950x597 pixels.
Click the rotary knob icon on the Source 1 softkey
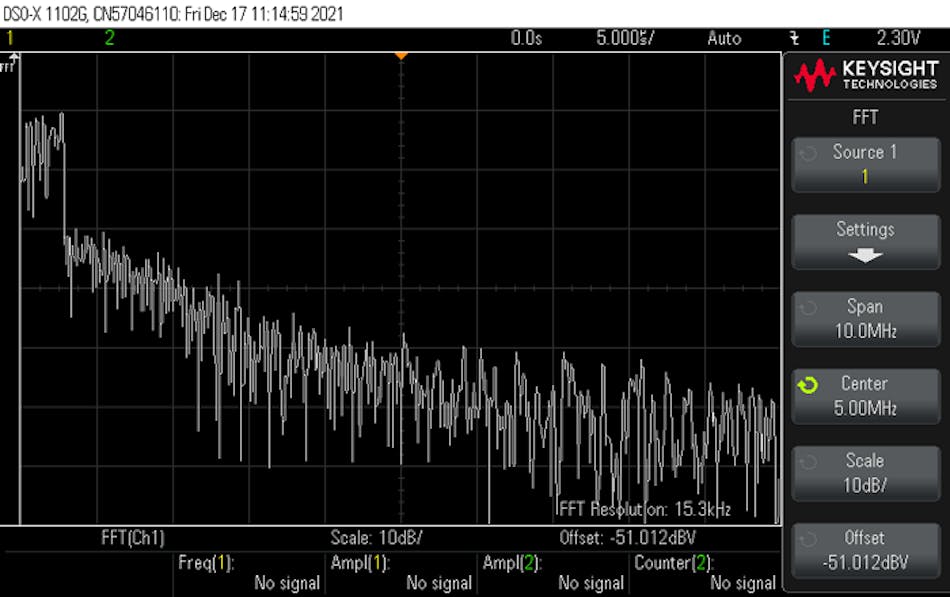click(x=809, y=152)
